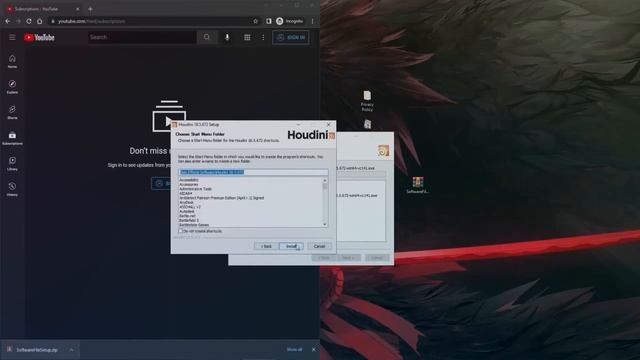Screen dimensions: 640x360
Task: Select AnyDesk in the folder list
Action: (x=187, y=202)
